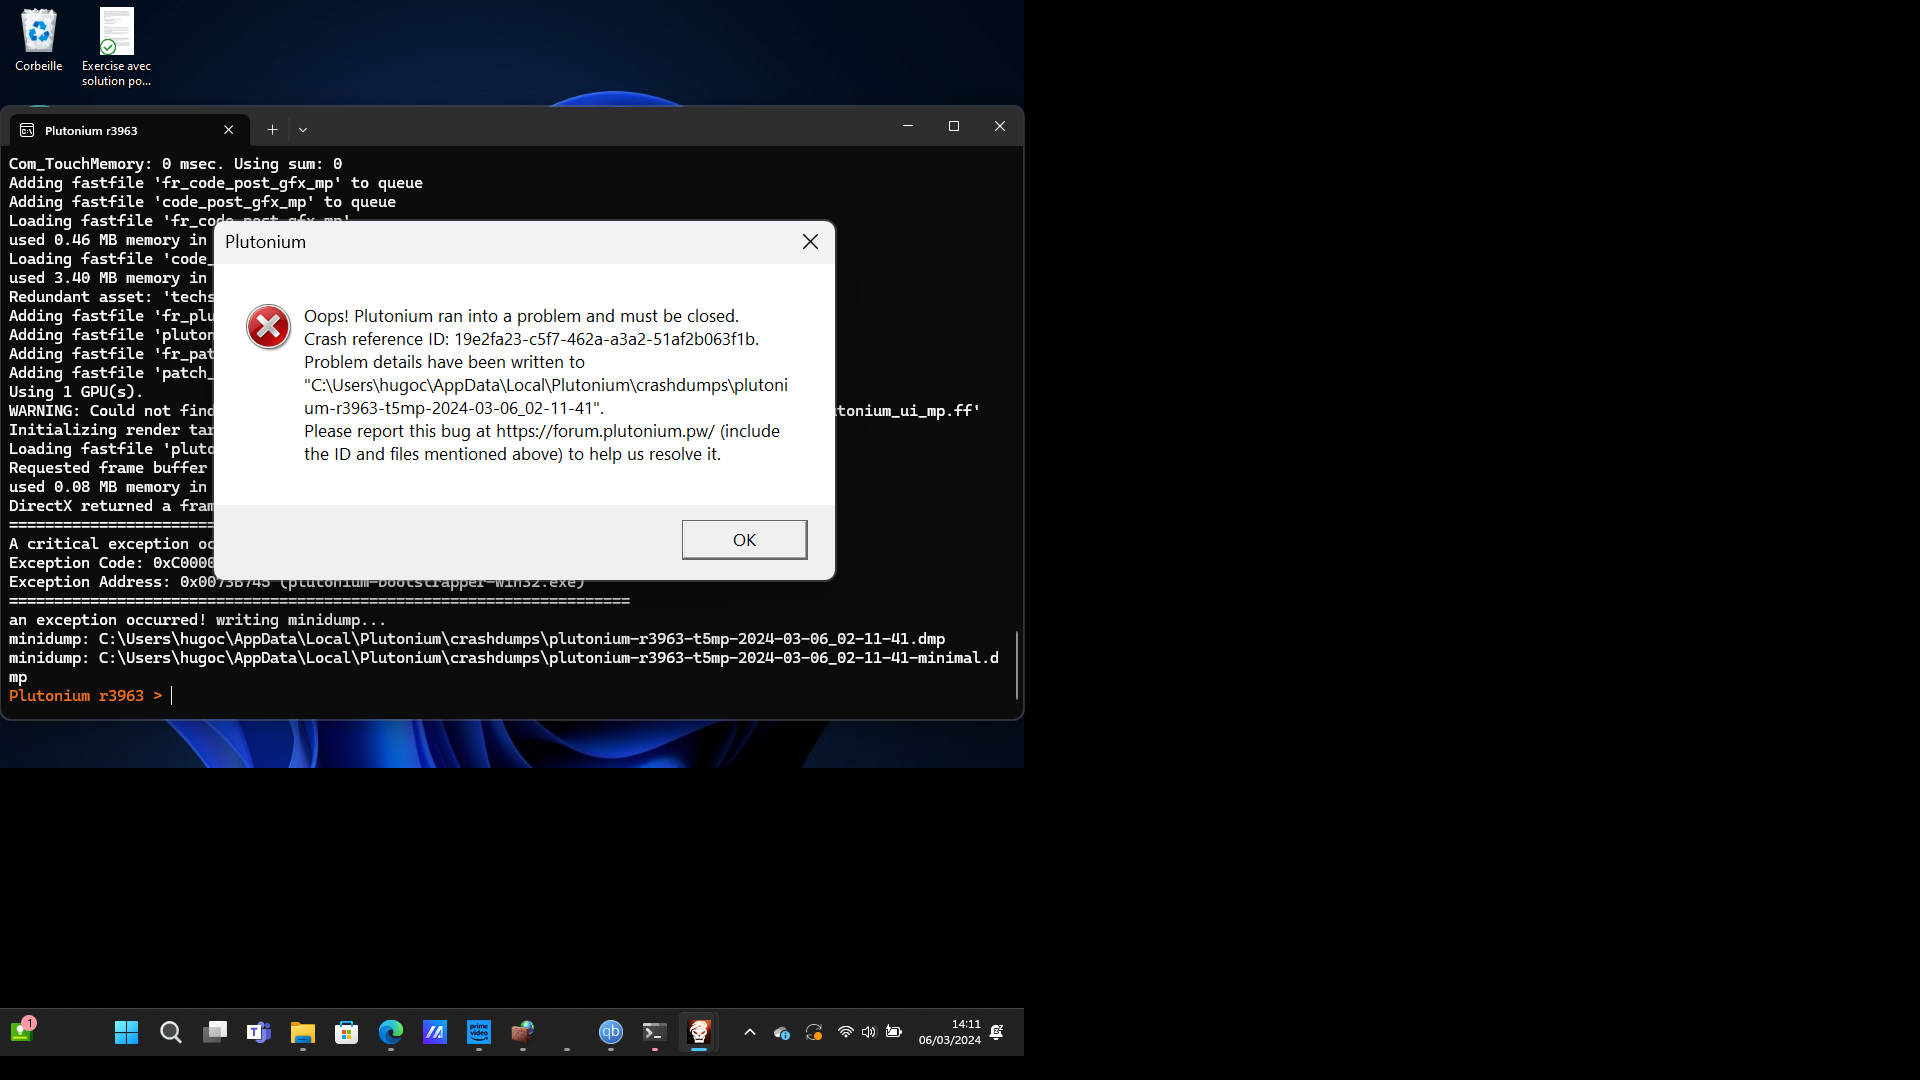Click the OneDrive cloud tray icon
This screenshot has height=1080, width=1920.
click(x=782, y=1032)
